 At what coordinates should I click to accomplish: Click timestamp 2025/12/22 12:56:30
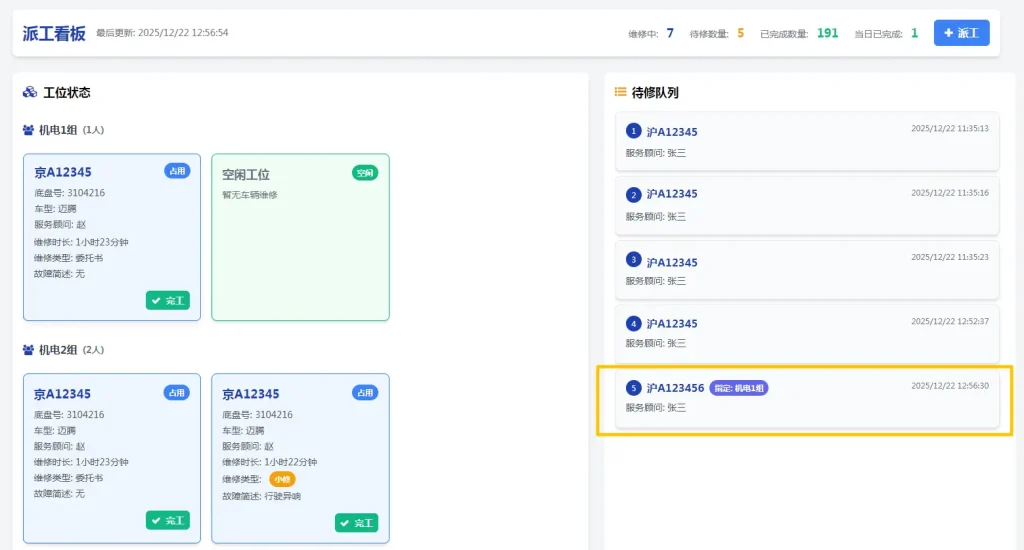coord(950,386)
